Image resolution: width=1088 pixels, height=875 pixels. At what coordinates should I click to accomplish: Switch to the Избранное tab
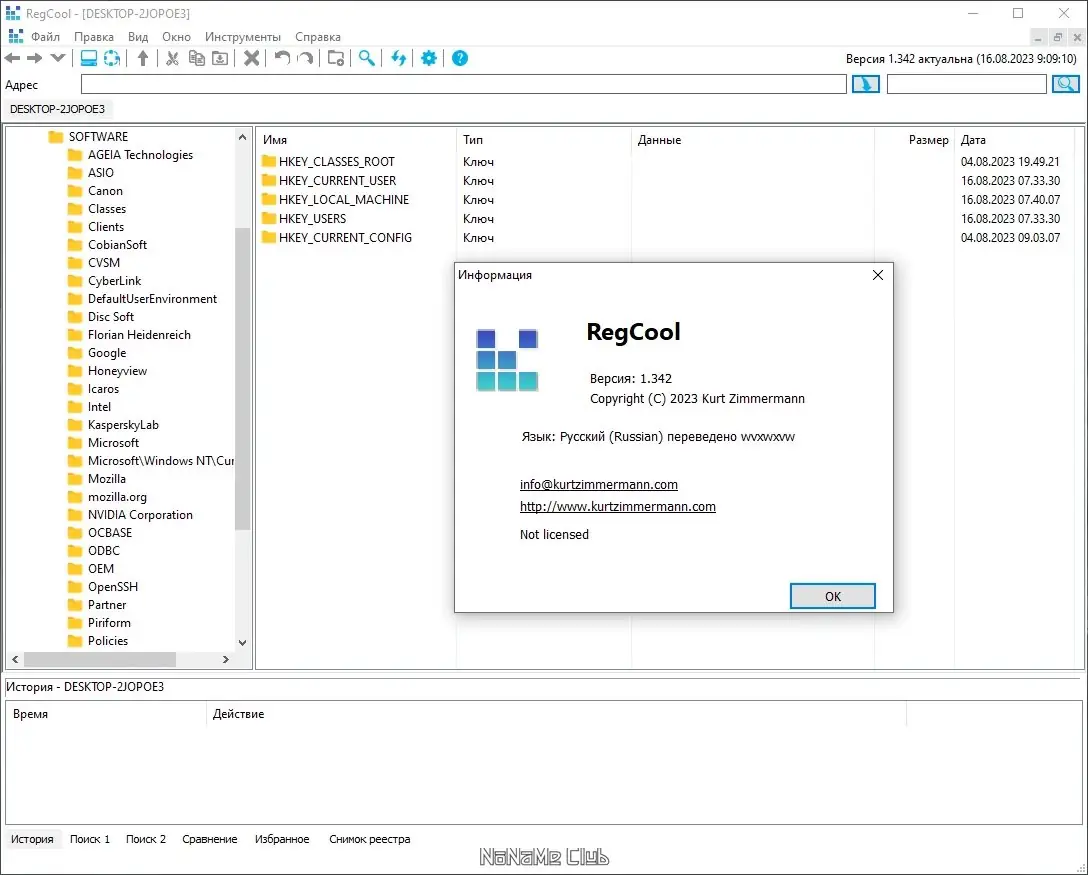tap(282, 839)
